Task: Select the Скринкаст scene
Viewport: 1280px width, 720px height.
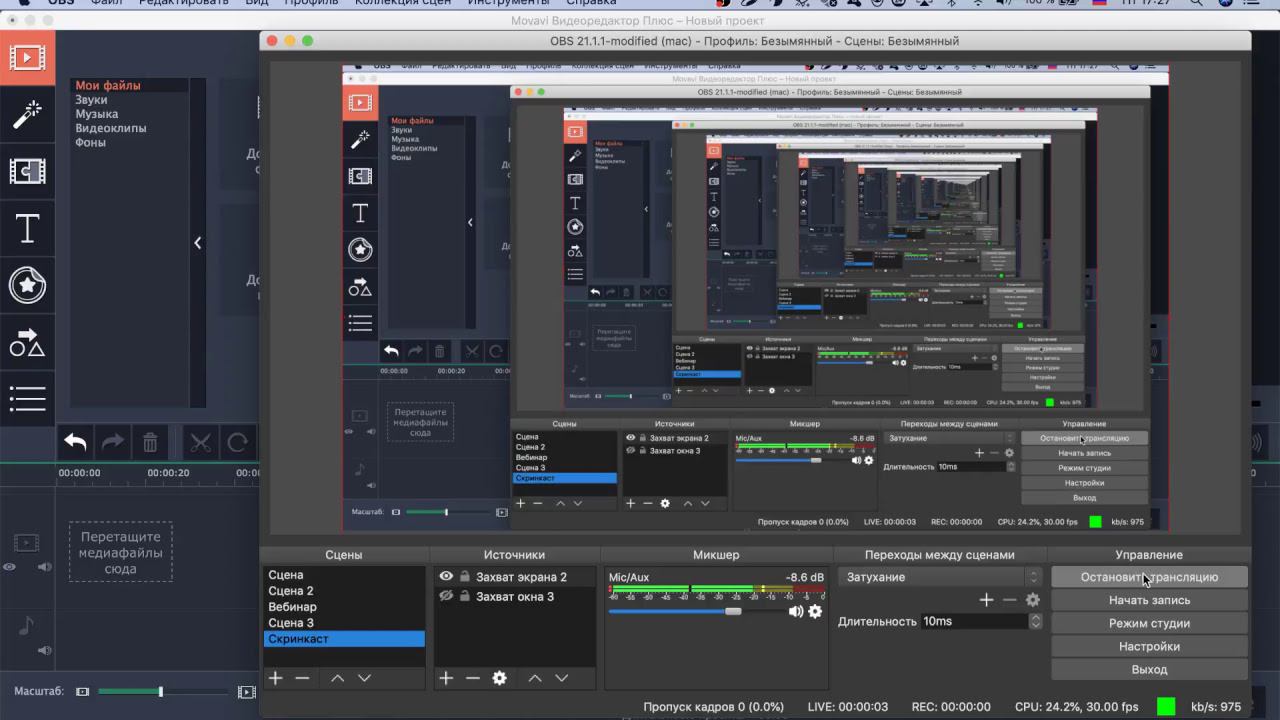Action: click(x=343, y=639)
